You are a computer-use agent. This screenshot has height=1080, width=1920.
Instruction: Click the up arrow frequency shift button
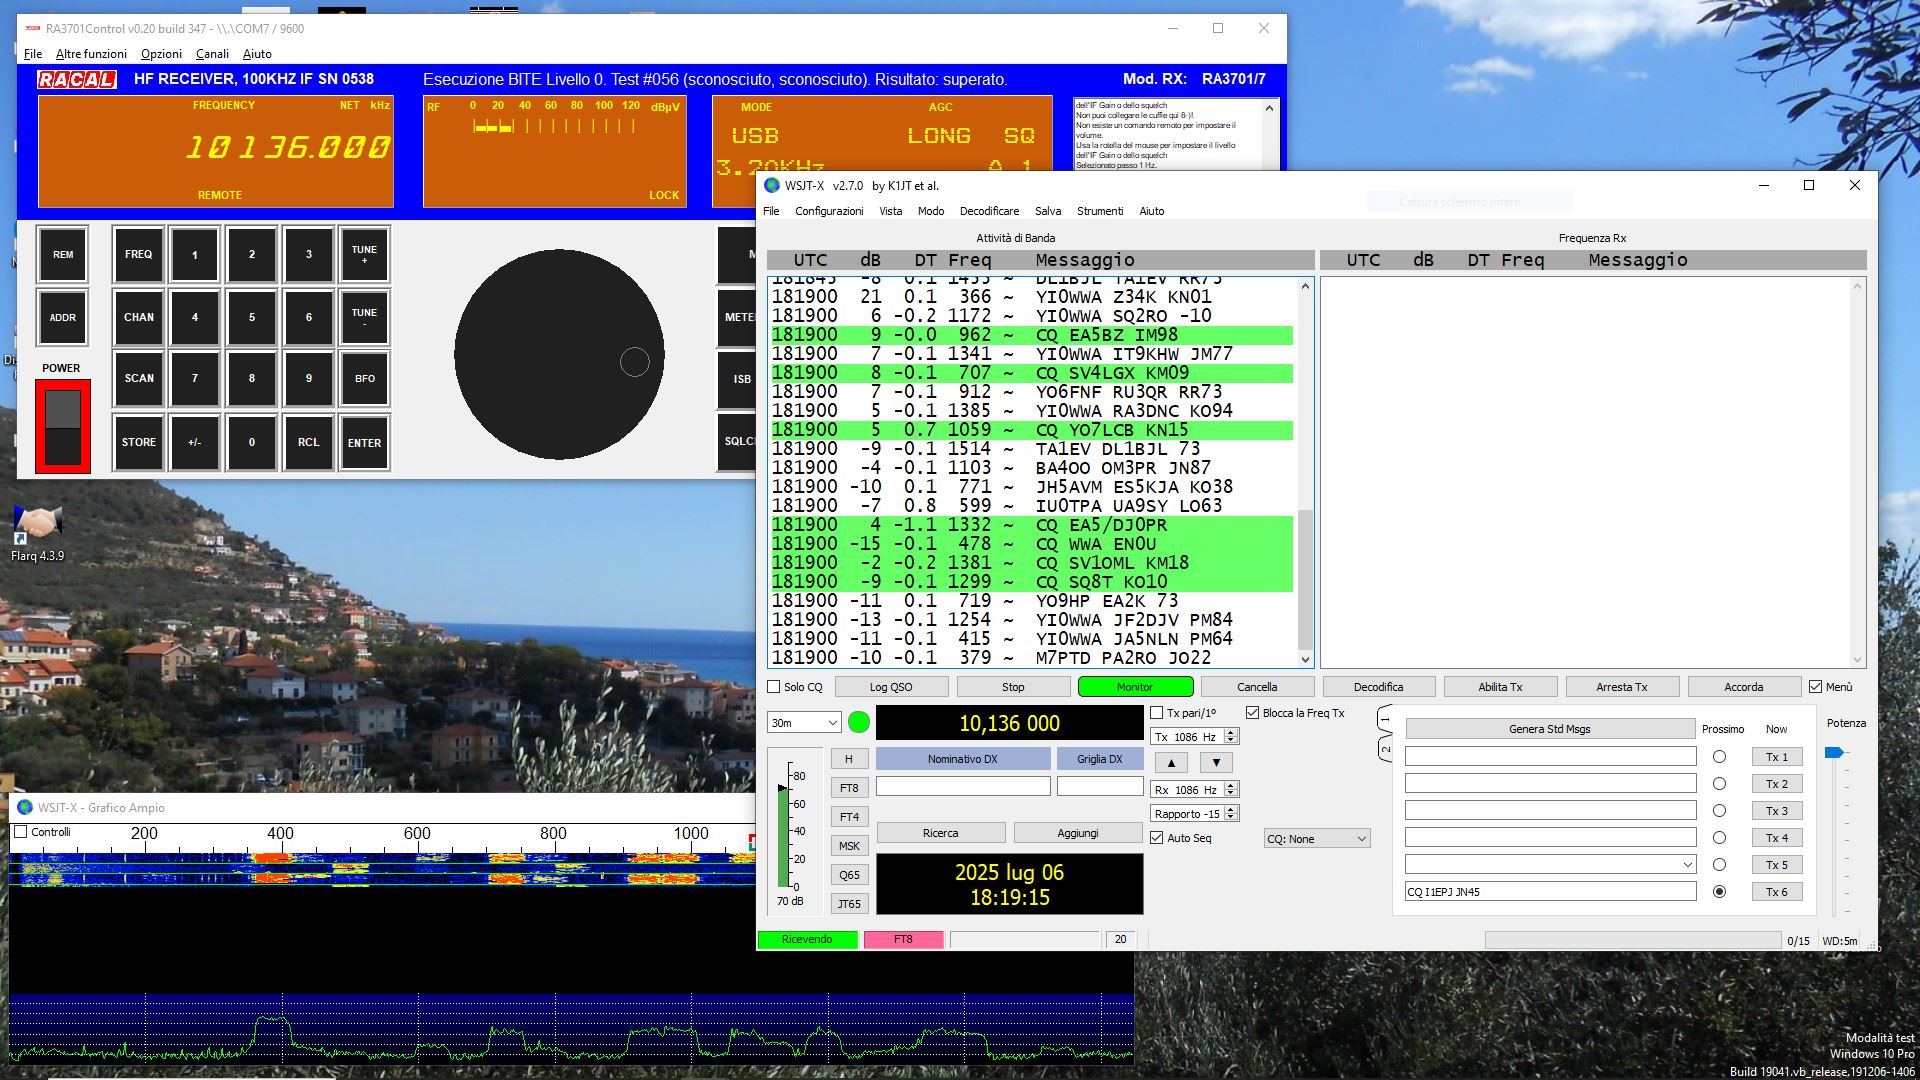[x=1171, y=762]
